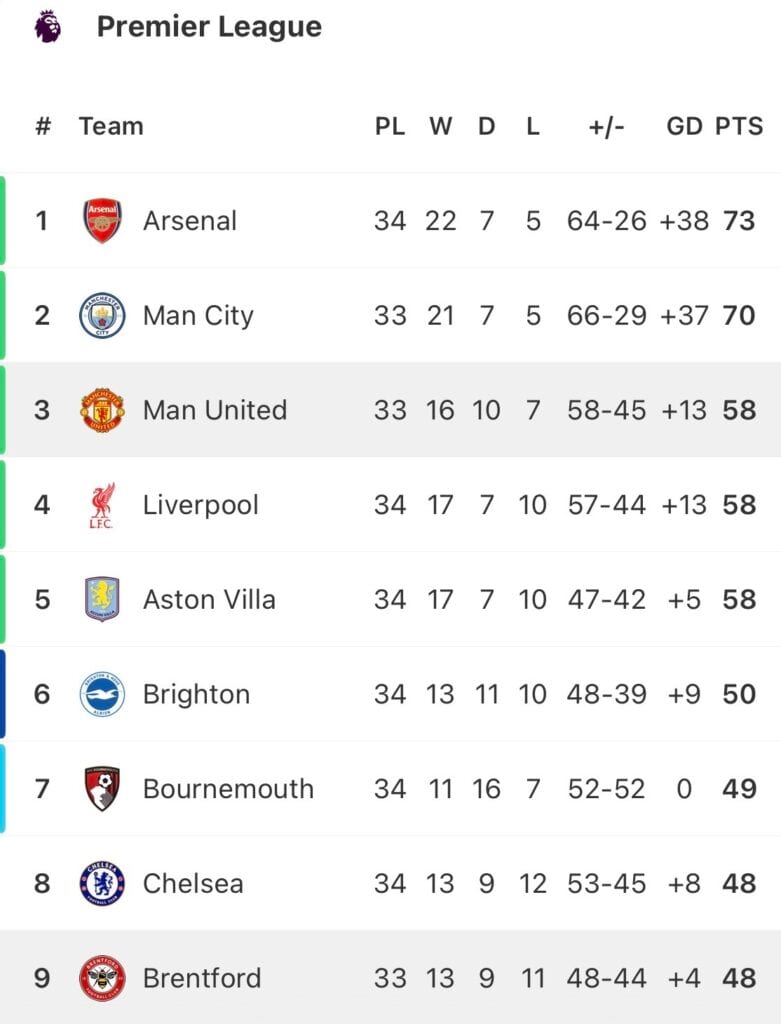The height and width of the screenshot is (1024, 781).
Task: Click the PL column header
Action: (x=390, y=126)
